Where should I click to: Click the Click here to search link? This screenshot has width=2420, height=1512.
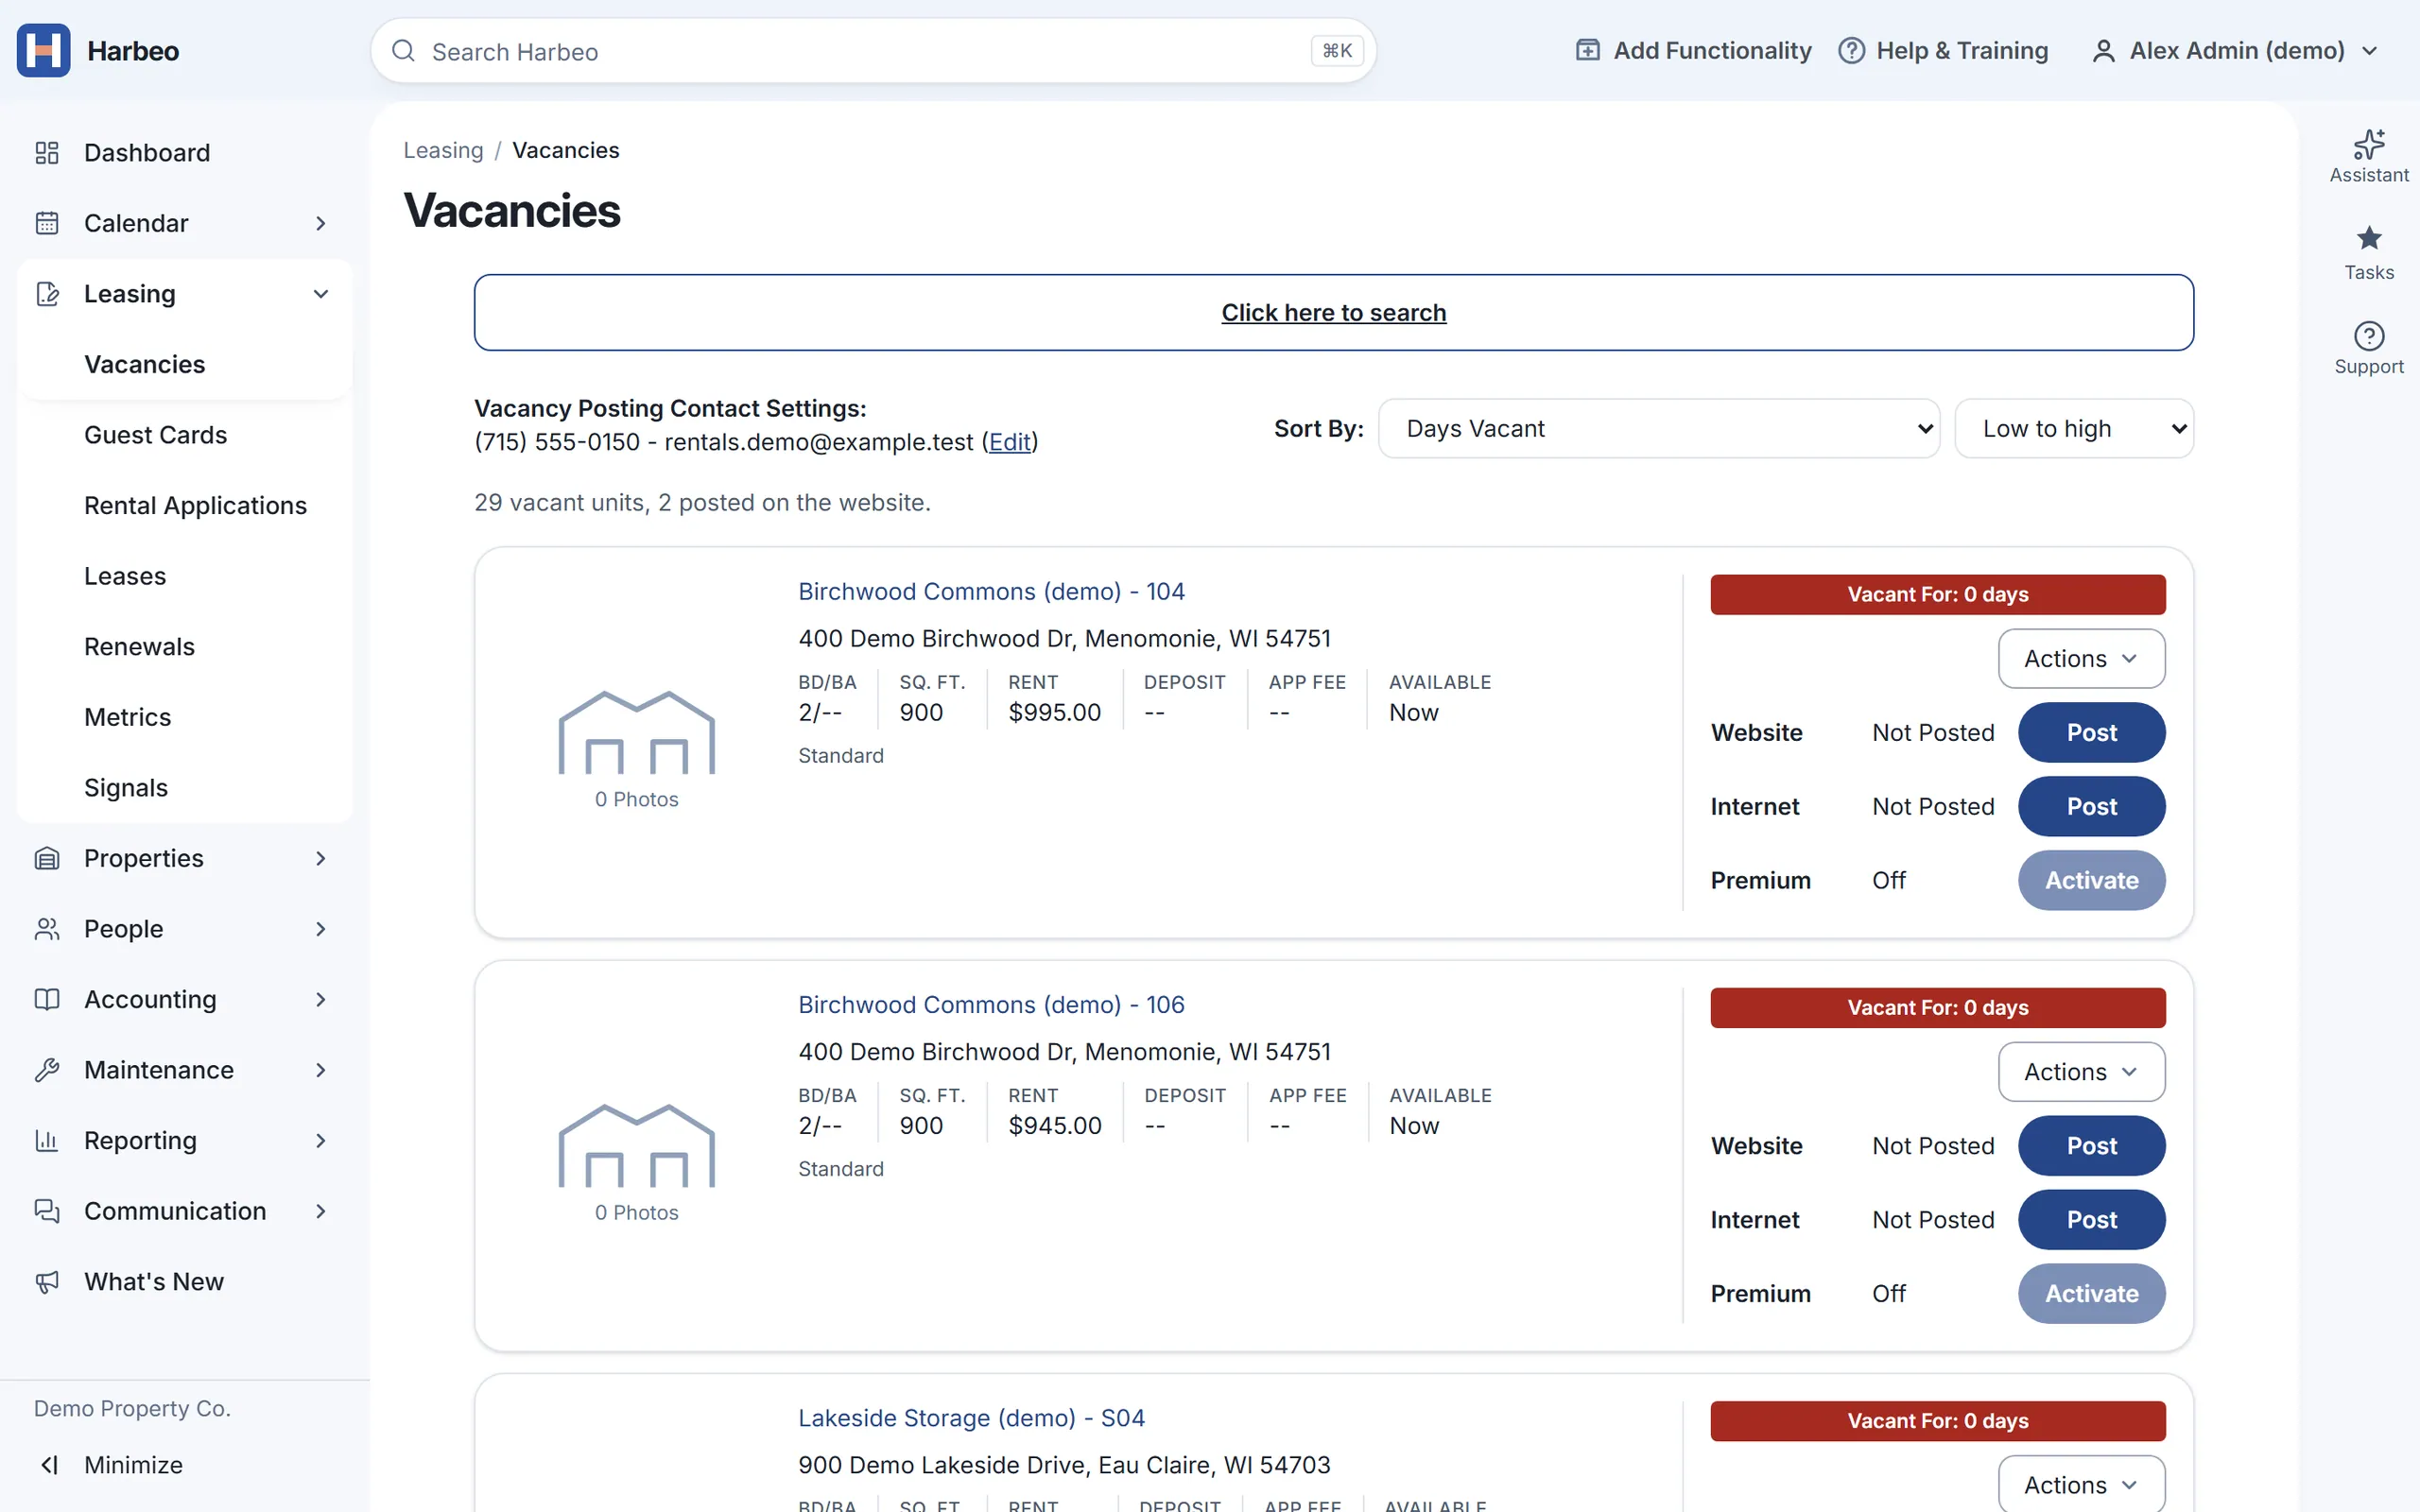click(1334, 312)
